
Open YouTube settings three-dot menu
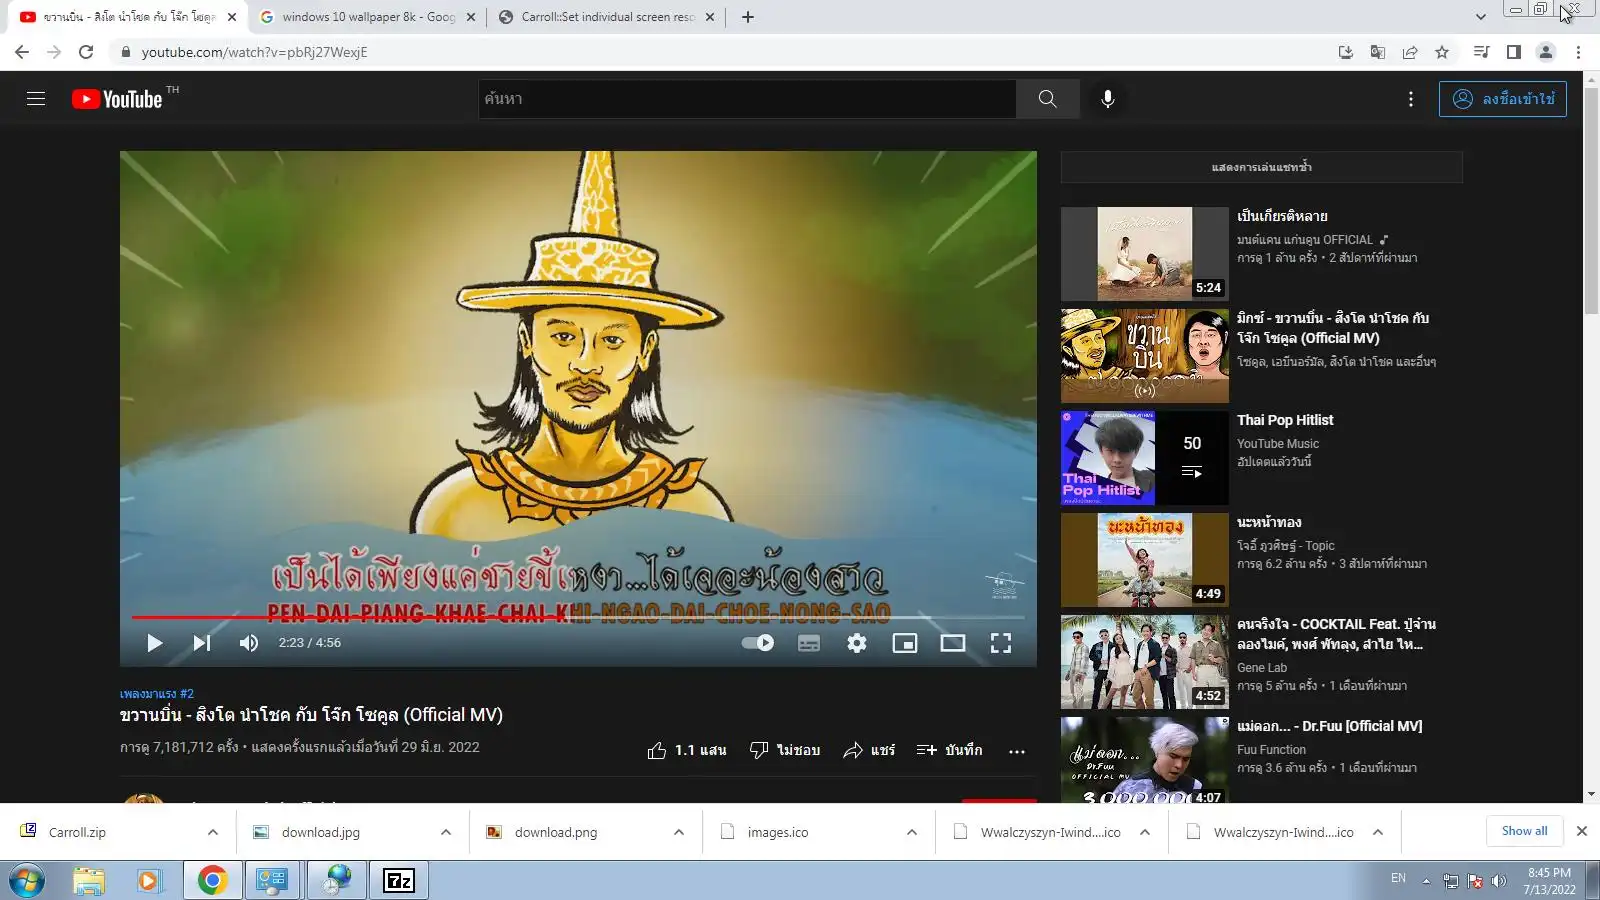1411,99
